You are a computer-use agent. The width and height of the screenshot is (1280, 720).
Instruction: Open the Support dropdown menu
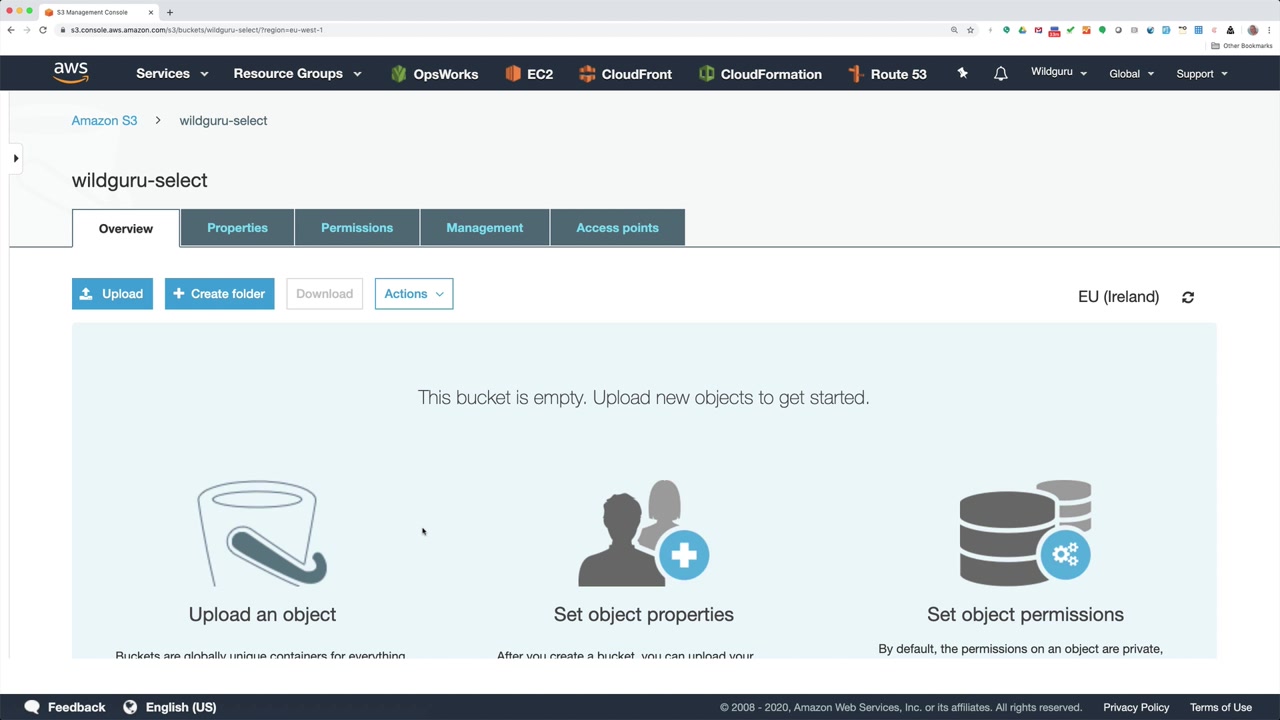point(1202,74)
